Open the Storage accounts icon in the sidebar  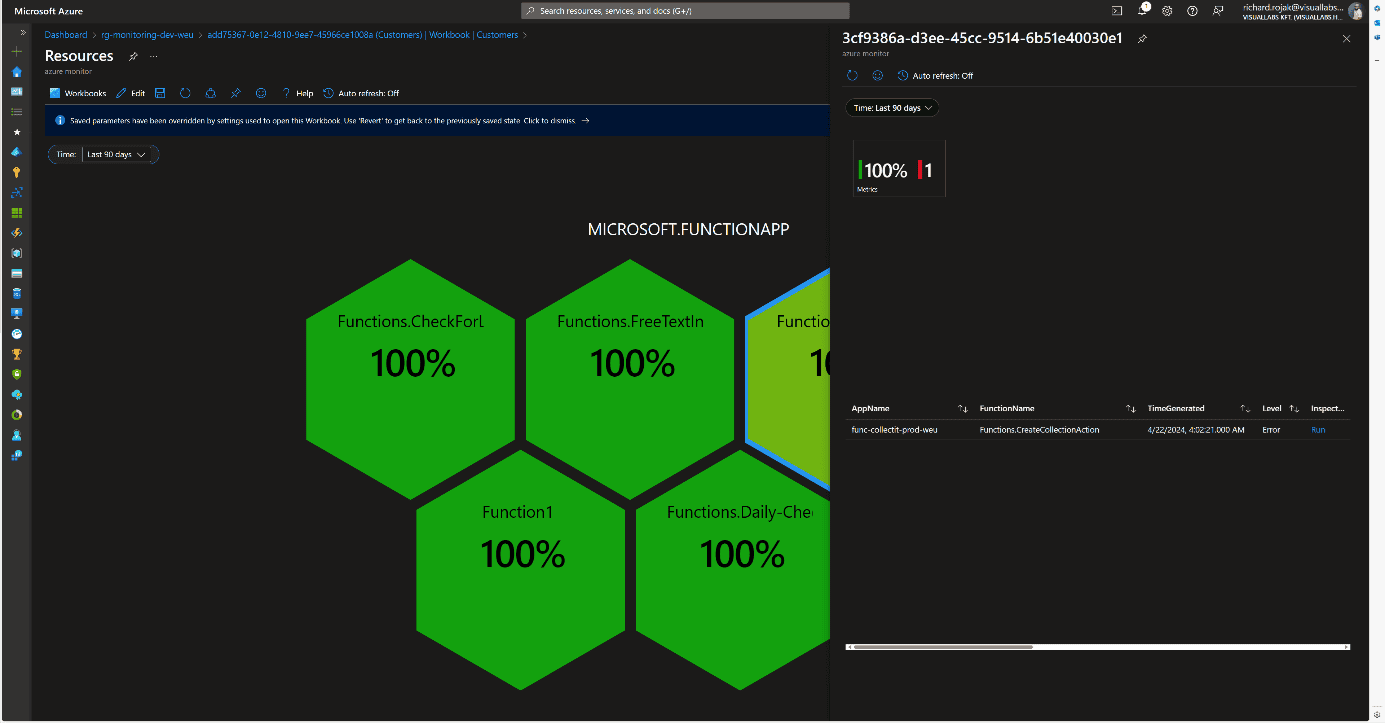pos(16,273)
